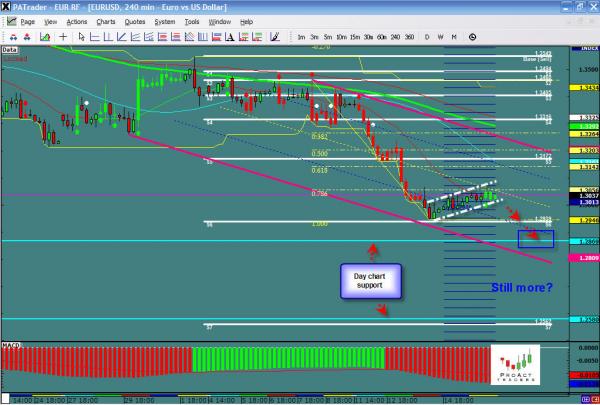Open the Quotes menu

(x=135, y=20)
